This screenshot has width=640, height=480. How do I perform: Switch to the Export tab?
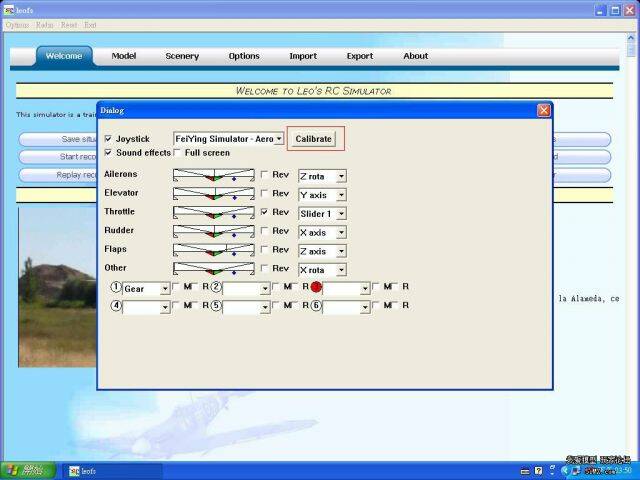pos(360,56)
